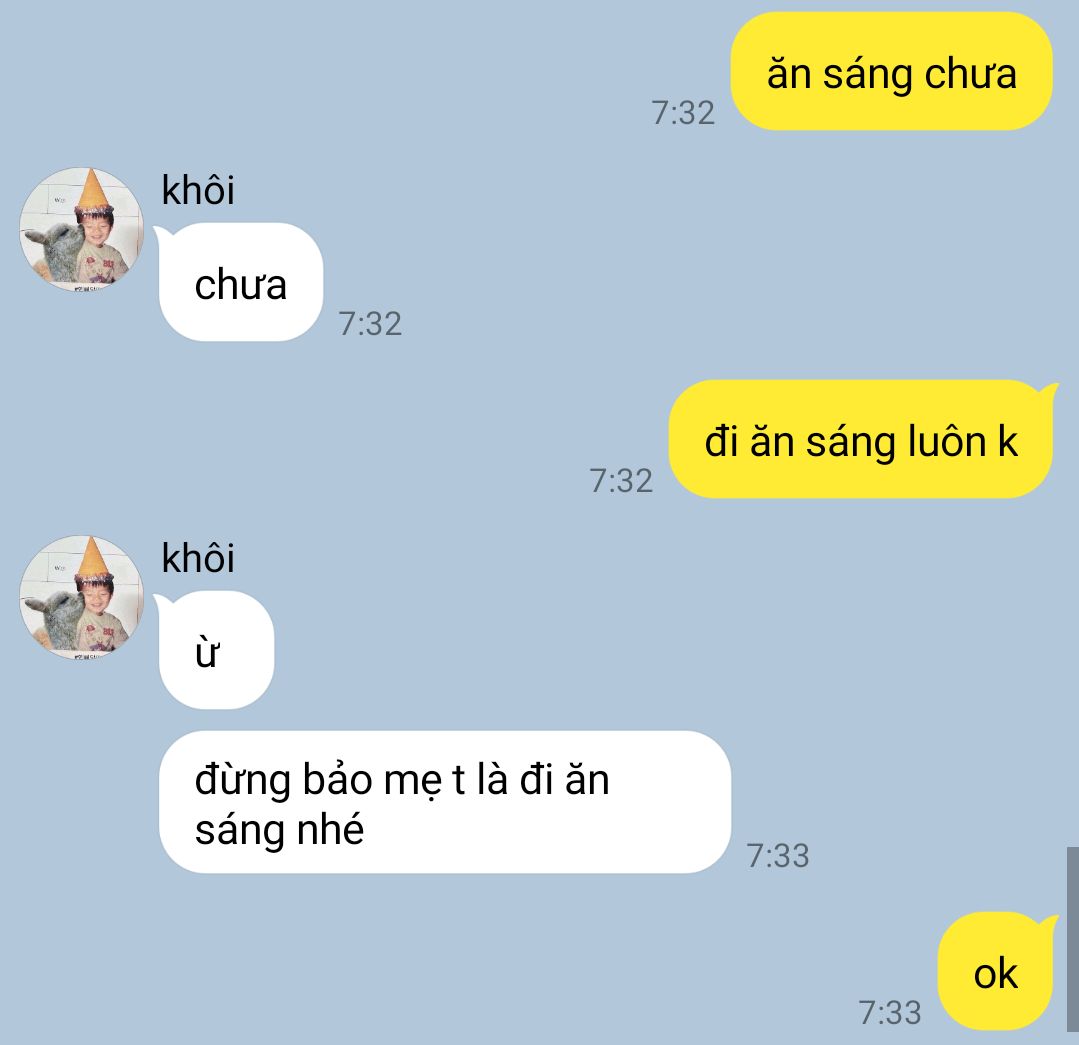1079x1045 pixels.
Task: Click the khôi name above the "chưa" bubble
Action: point(197,190)
